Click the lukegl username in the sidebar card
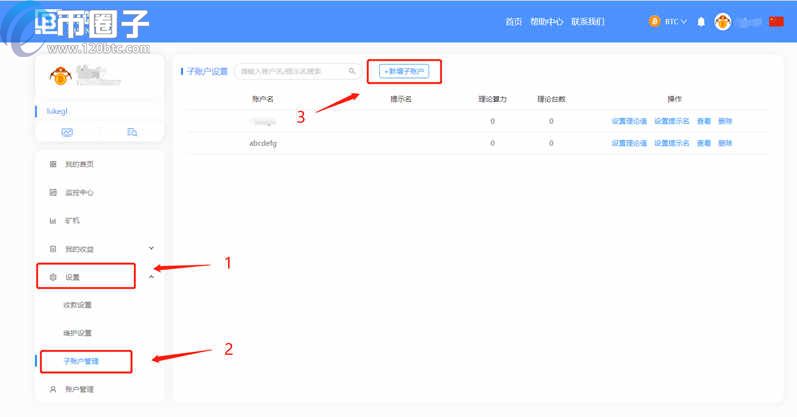Image resolution: width=797 pixels, height=417 pixels. 57,111
